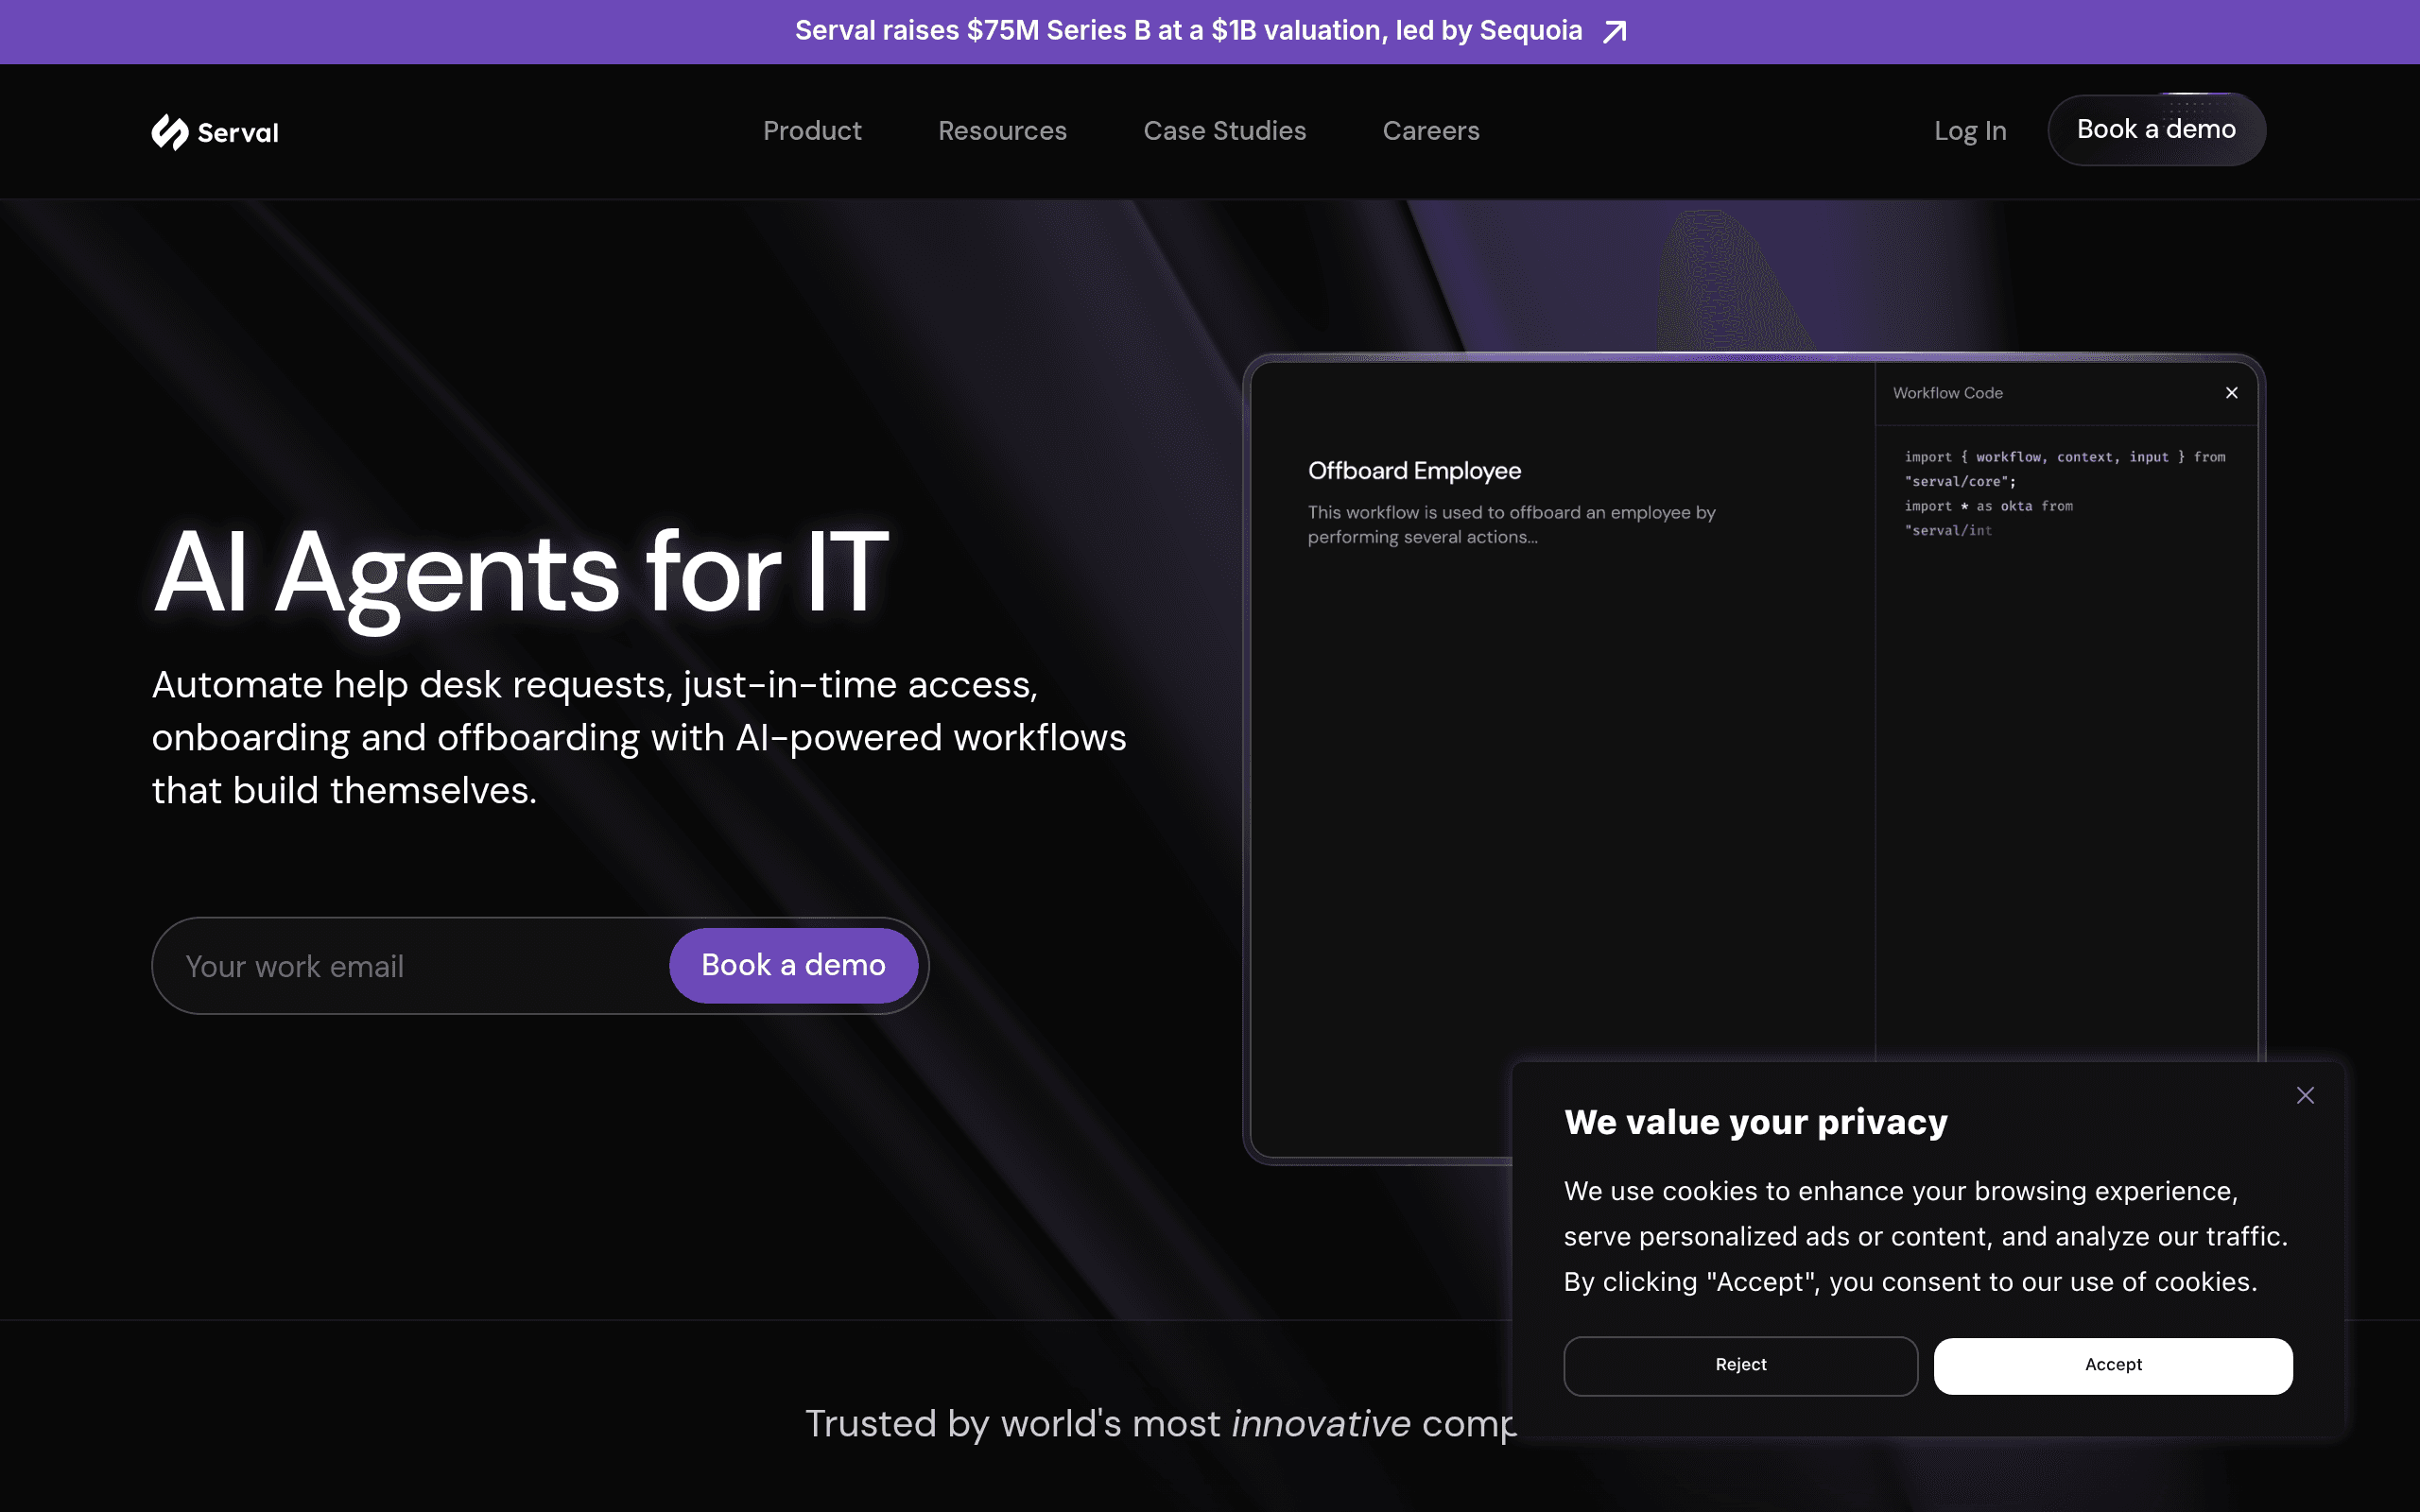Click the Offboard Employee workflow description
Viewport: 2420px width, 1512px height.
tap(1511, 525)
